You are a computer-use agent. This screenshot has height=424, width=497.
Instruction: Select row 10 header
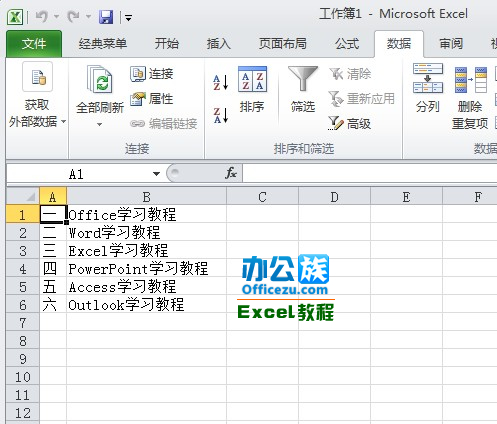tap(23, 377)
